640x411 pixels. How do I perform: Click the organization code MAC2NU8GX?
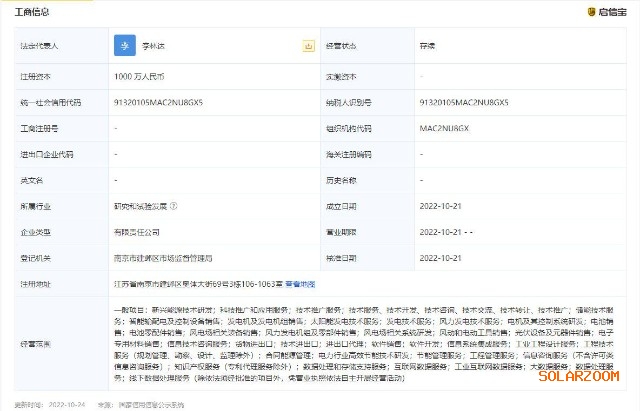[443, 128]
